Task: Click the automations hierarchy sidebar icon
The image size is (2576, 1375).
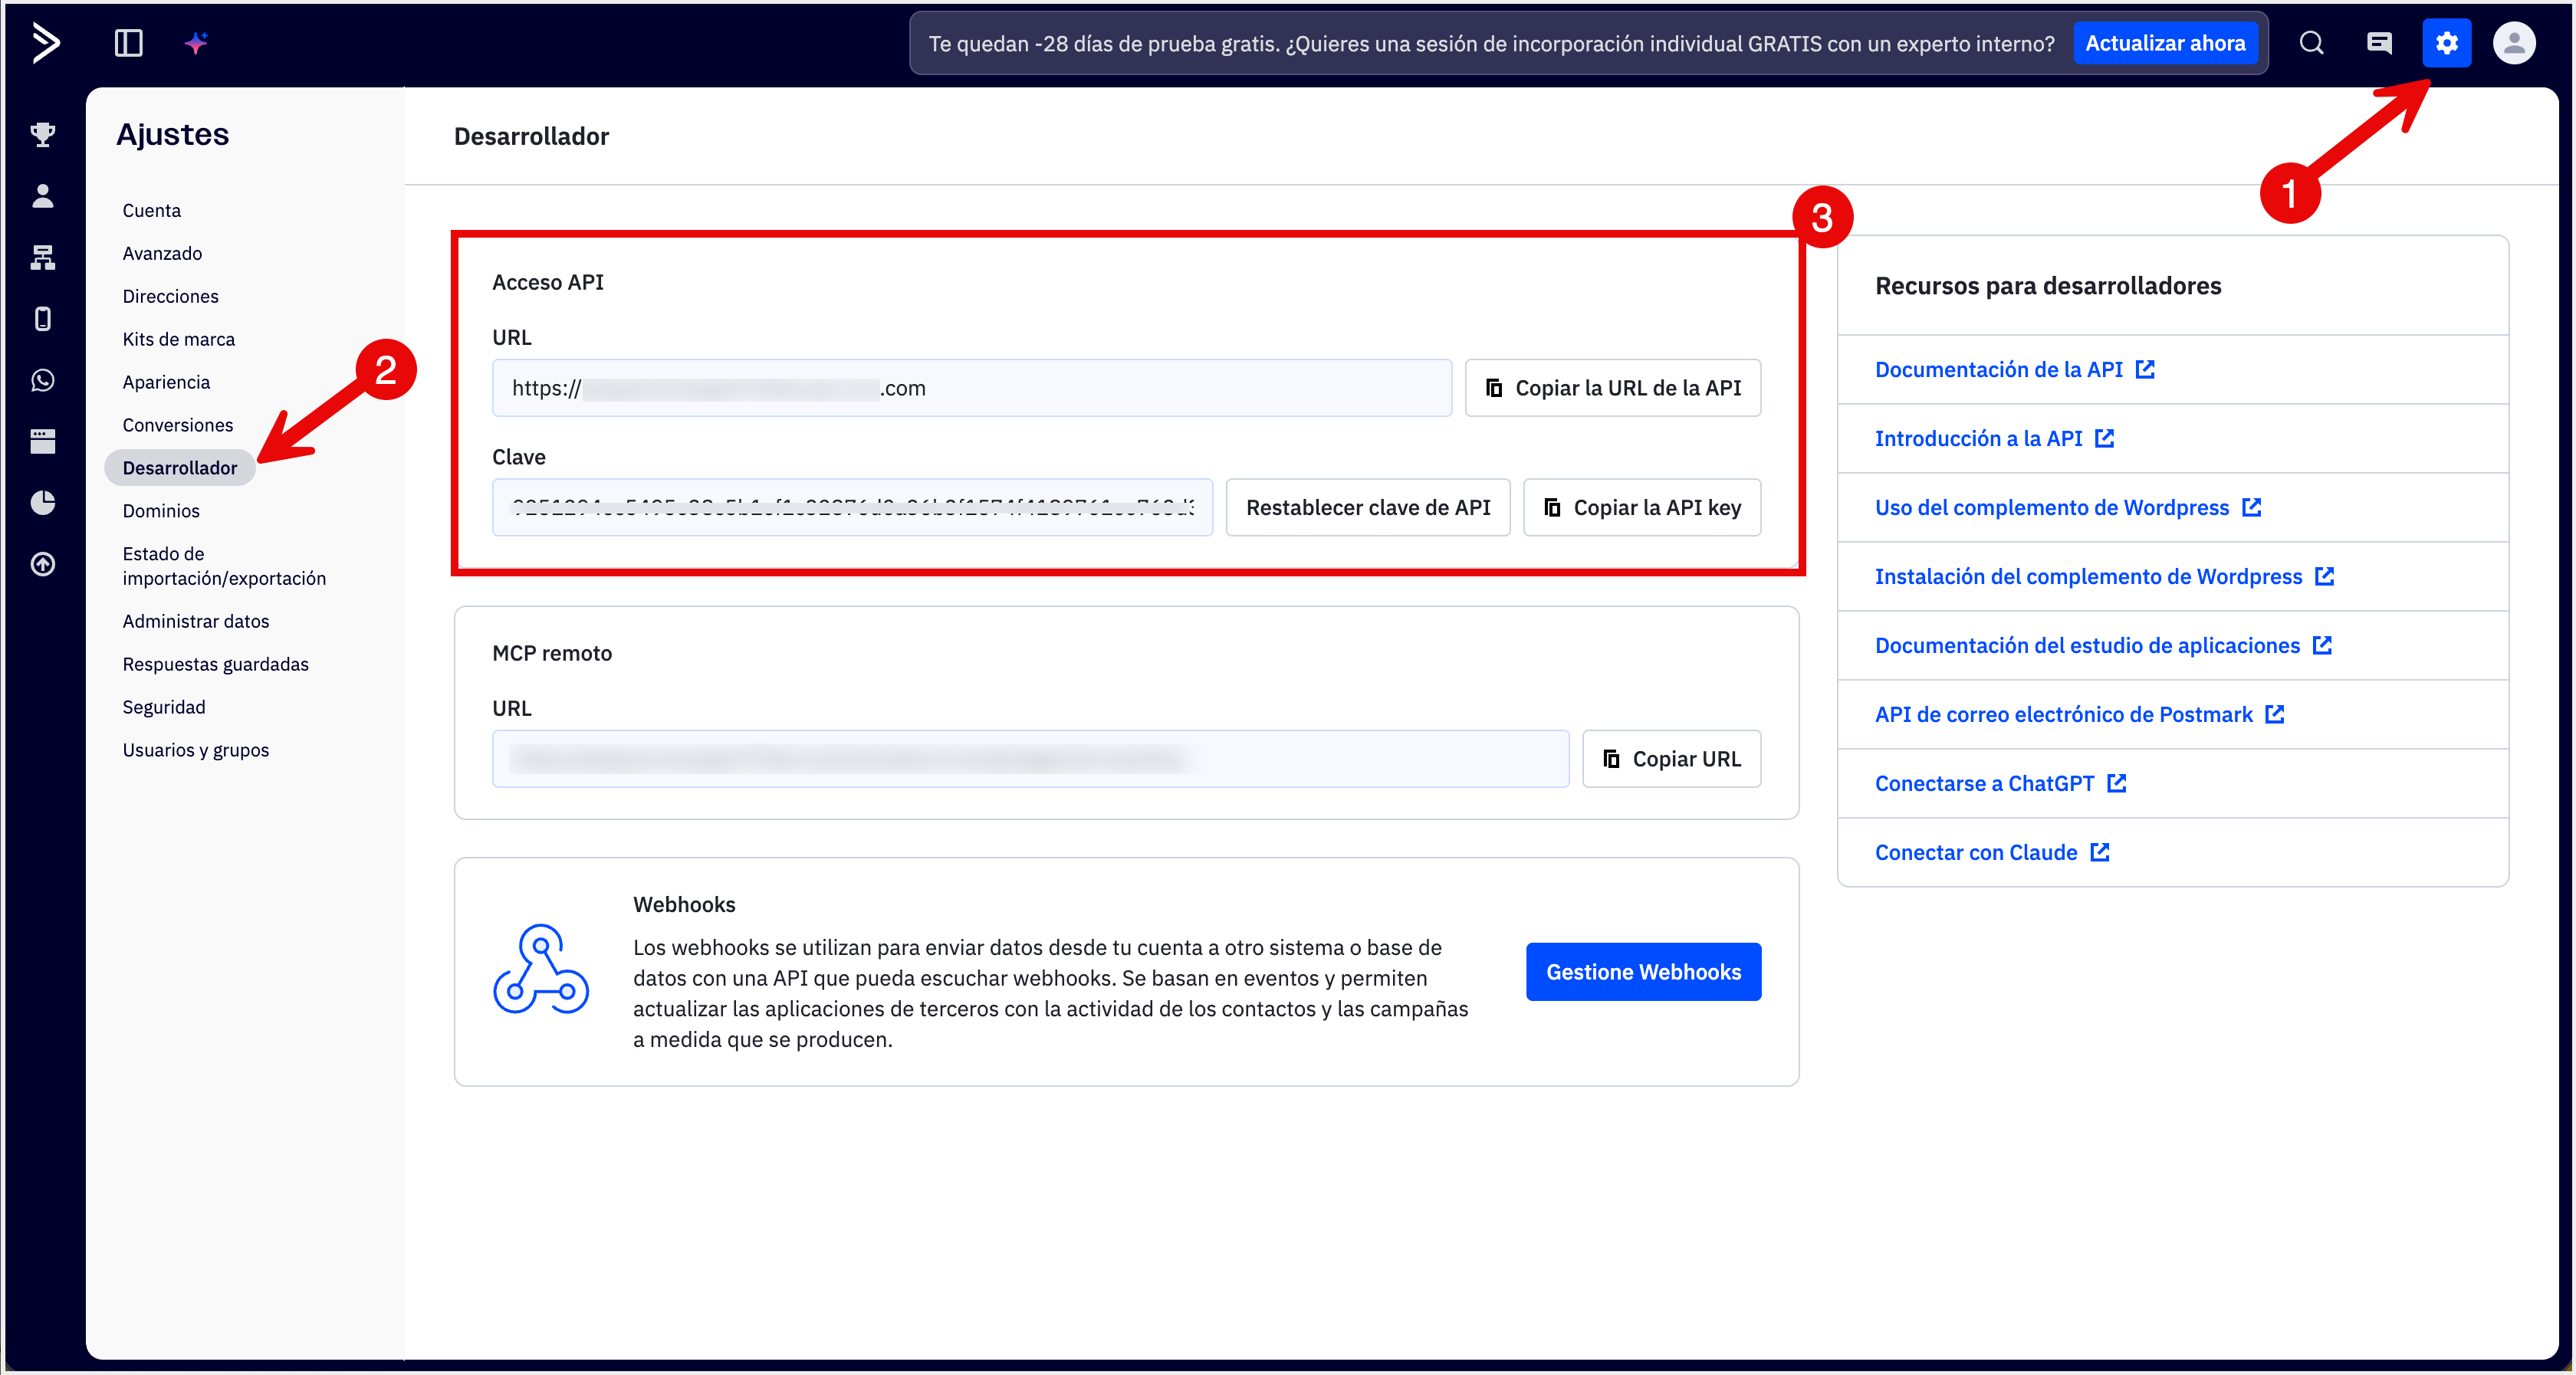Action: [x=43, y=257]
